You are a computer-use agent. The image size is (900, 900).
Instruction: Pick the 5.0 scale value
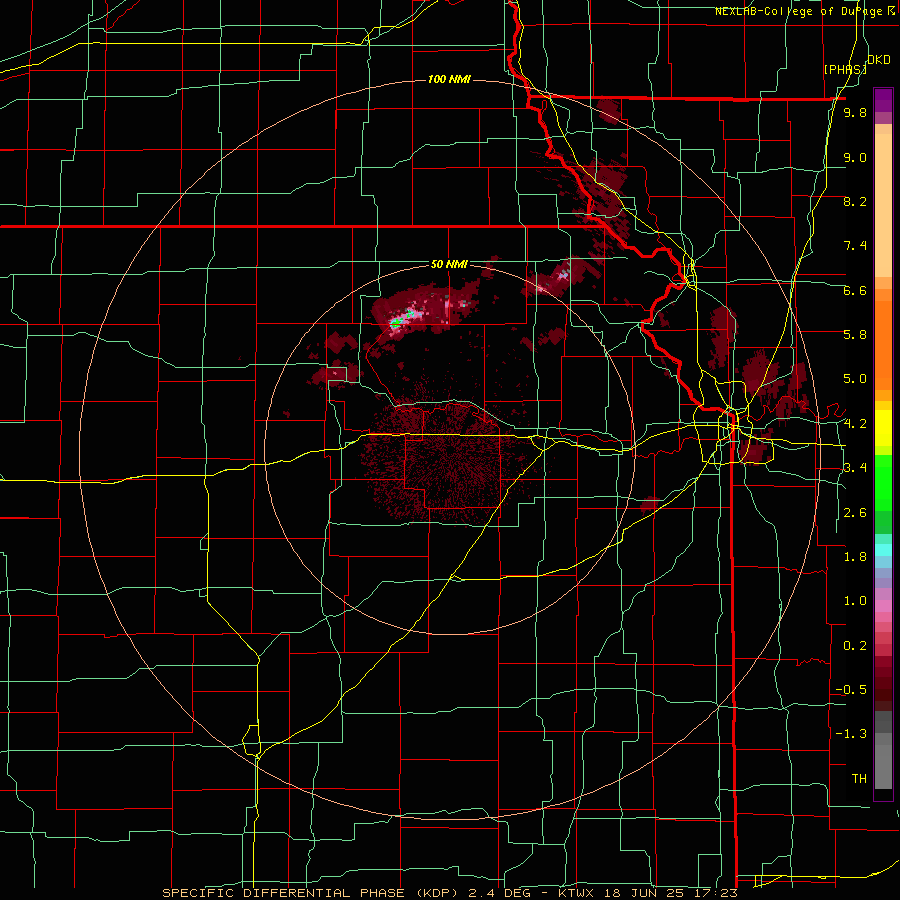(855, 379)
